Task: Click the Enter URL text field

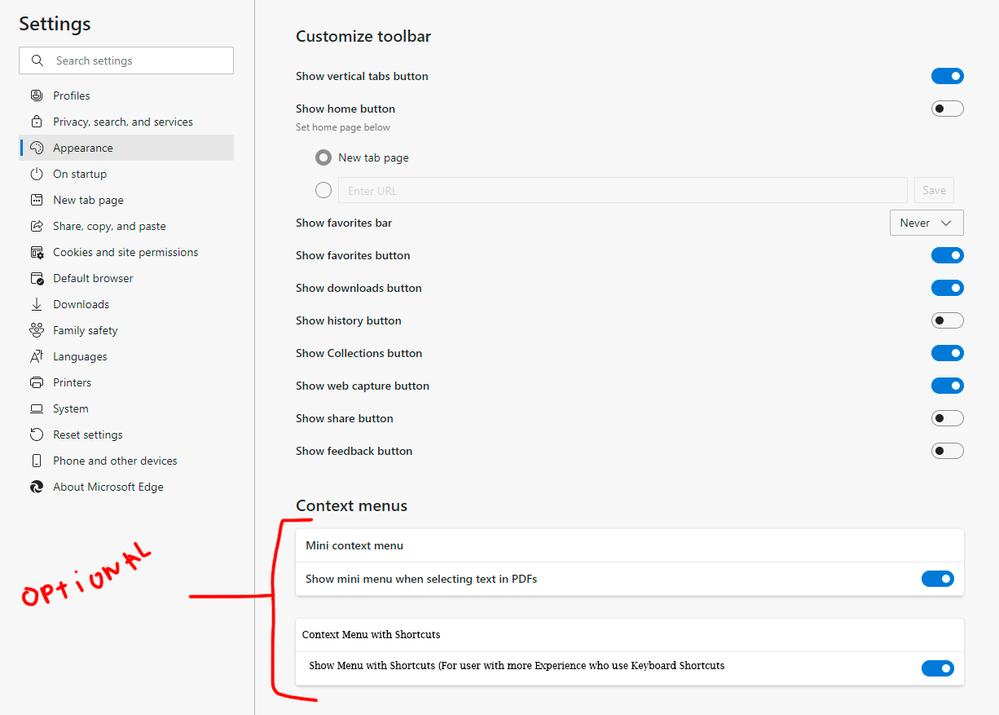Action: click(x=622, y=191)
